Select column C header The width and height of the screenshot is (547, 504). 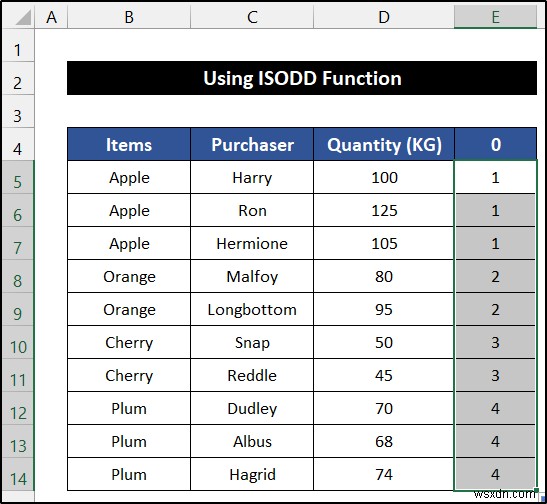252,17
